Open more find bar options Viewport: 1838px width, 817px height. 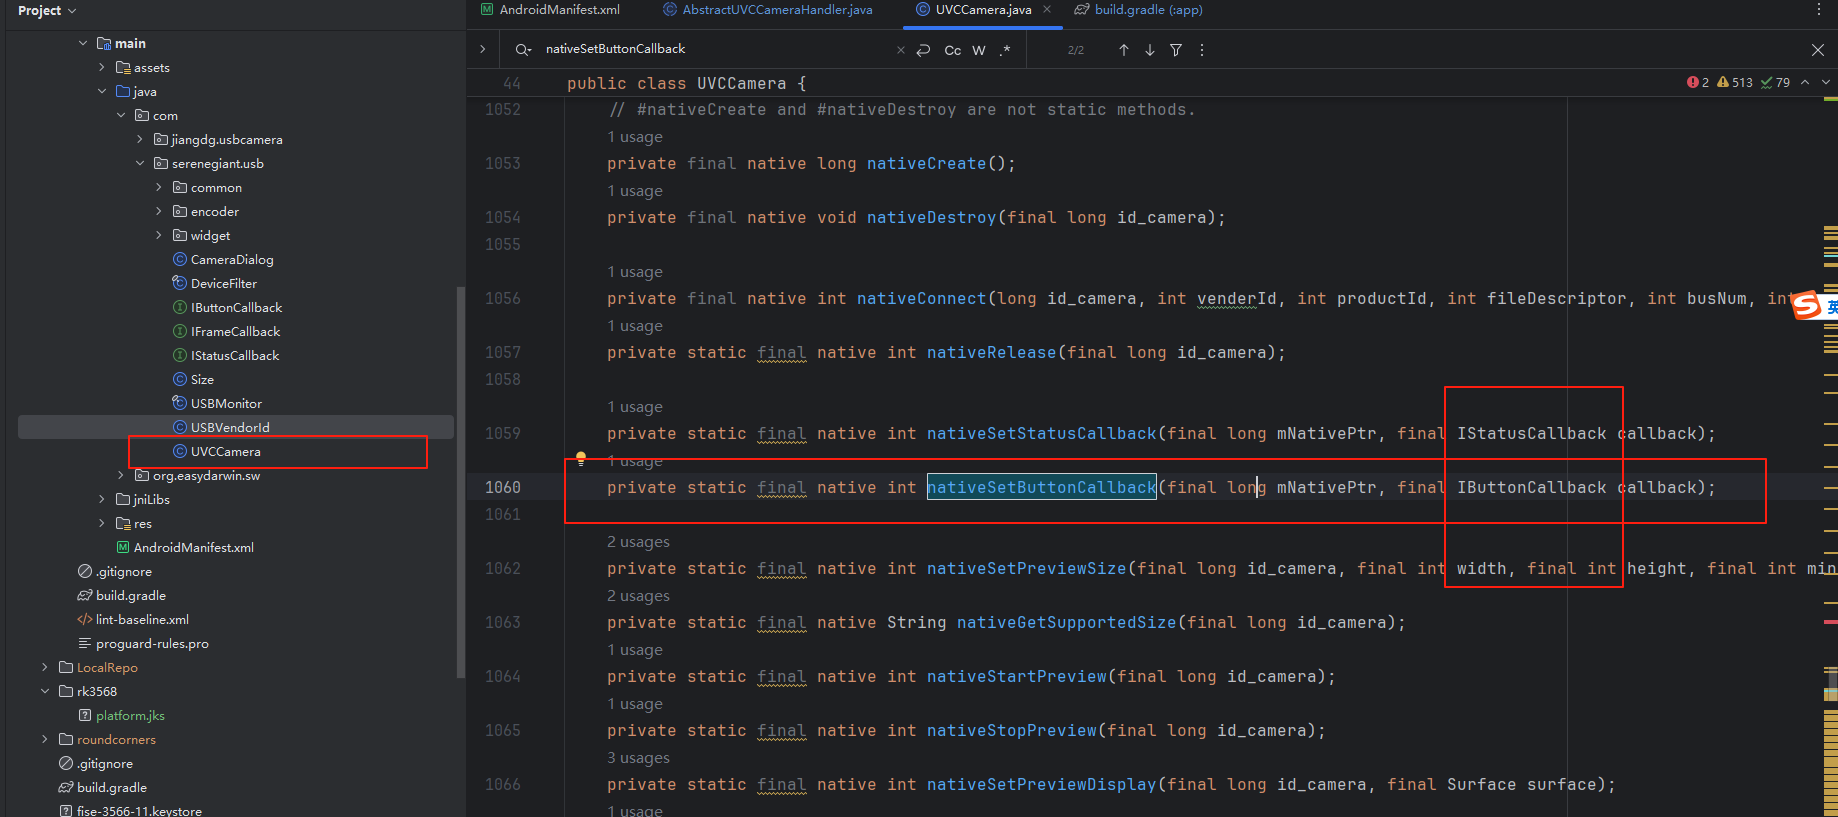click(1202, 50)
